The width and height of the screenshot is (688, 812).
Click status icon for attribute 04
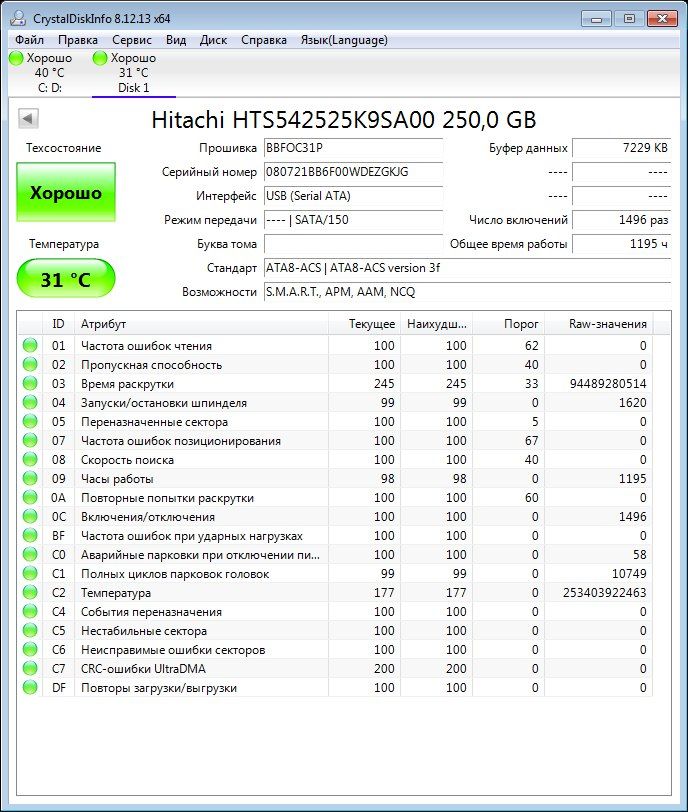pos(30,402)
